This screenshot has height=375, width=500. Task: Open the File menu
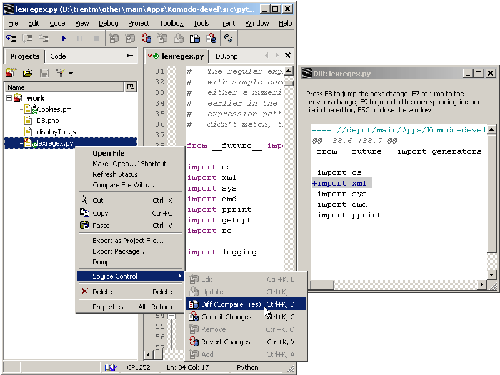(x=13, y=23)
